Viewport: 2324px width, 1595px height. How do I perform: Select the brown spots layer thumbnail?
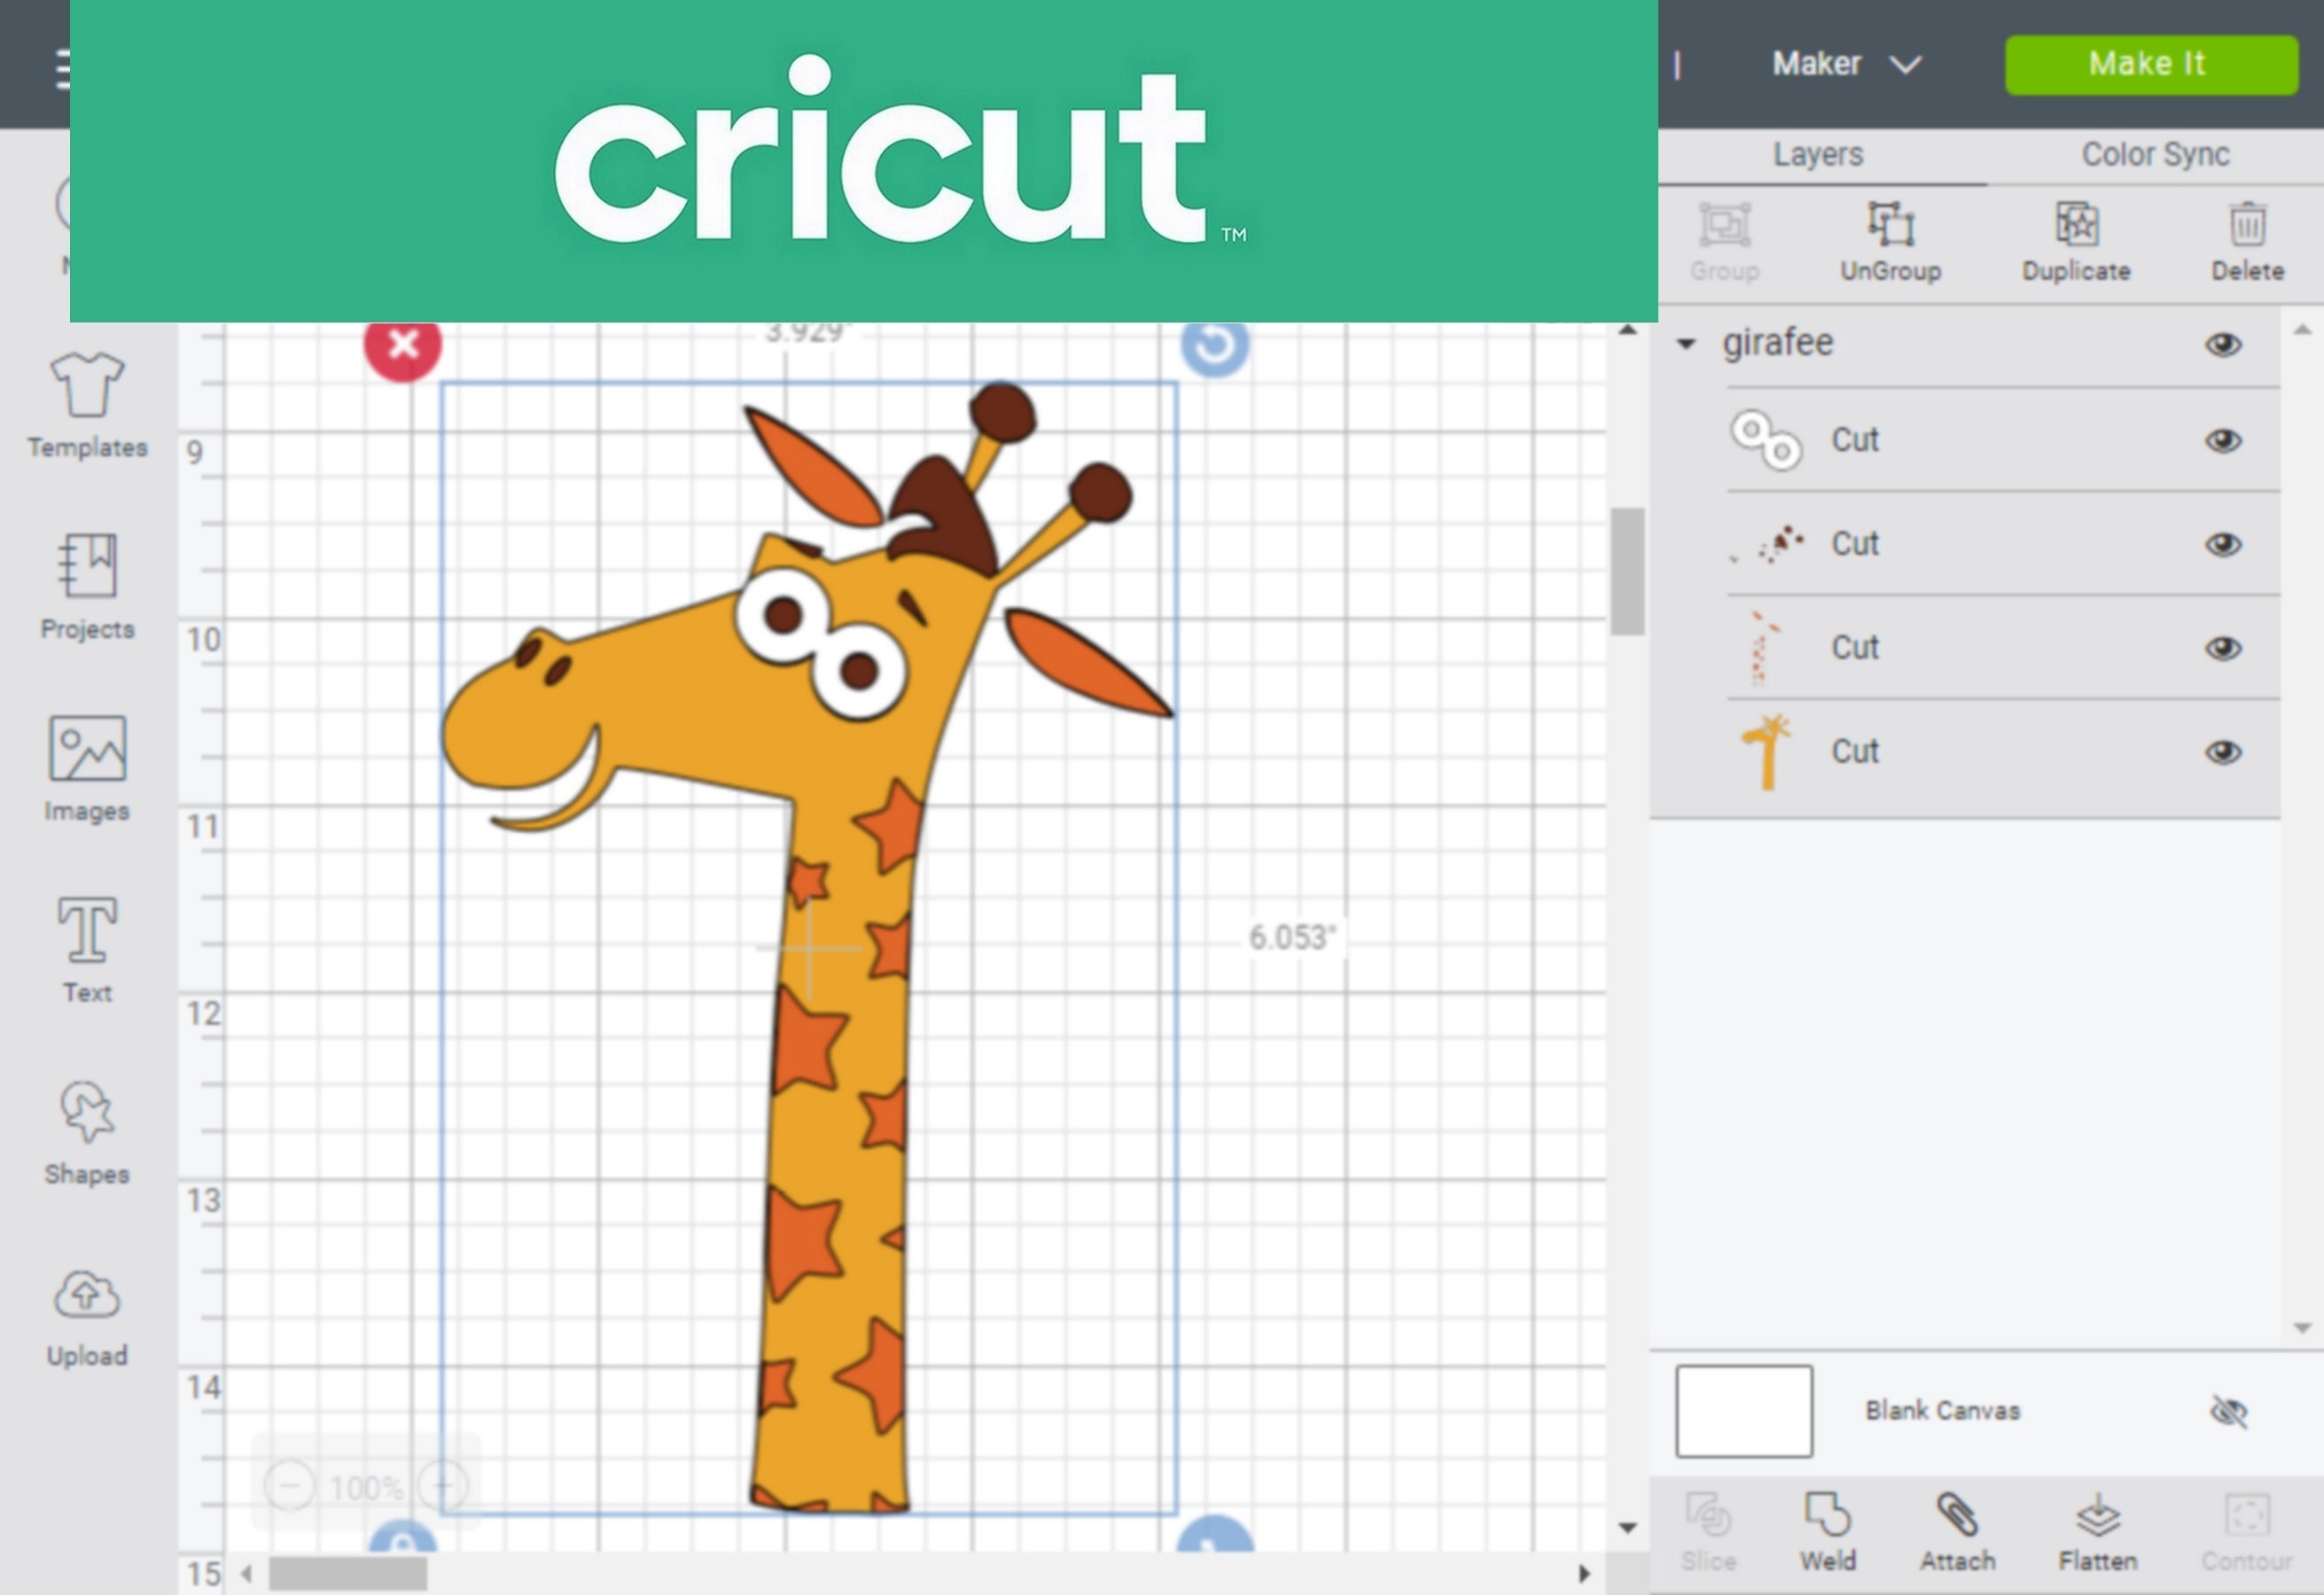(x=1768, y=544)
